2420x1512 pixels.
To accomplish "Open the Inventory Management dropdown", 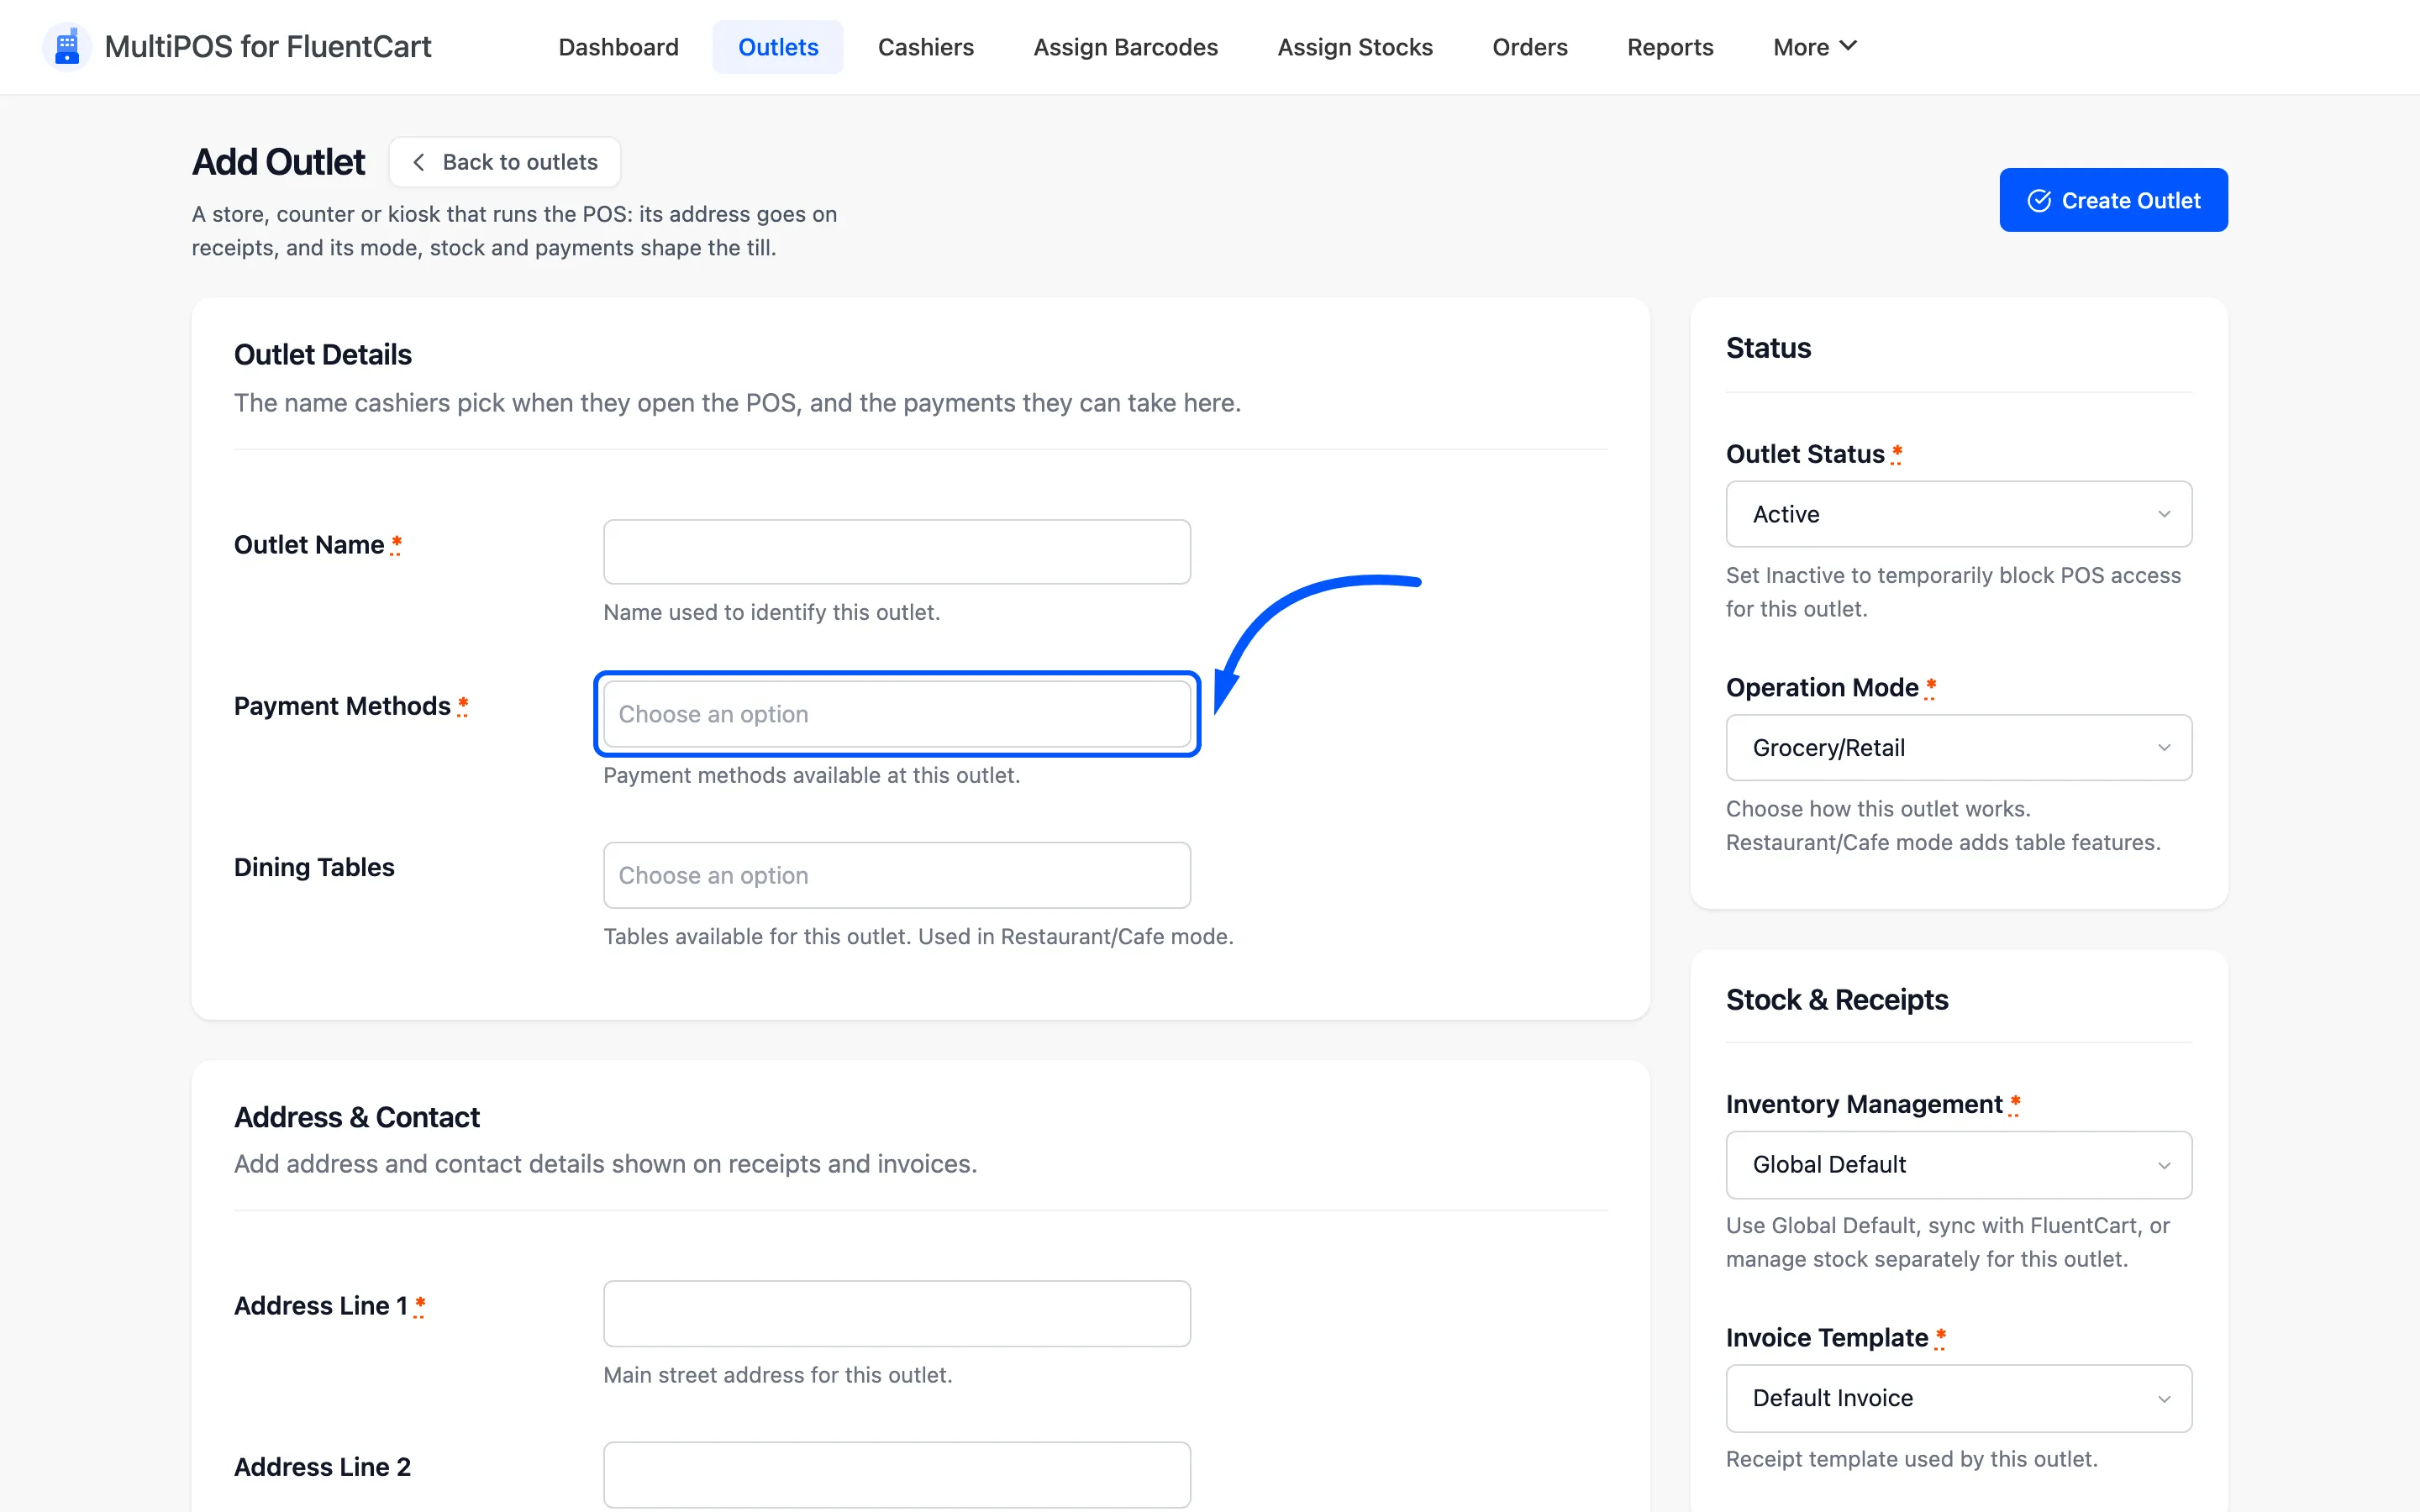I will coord(1958,1164).
